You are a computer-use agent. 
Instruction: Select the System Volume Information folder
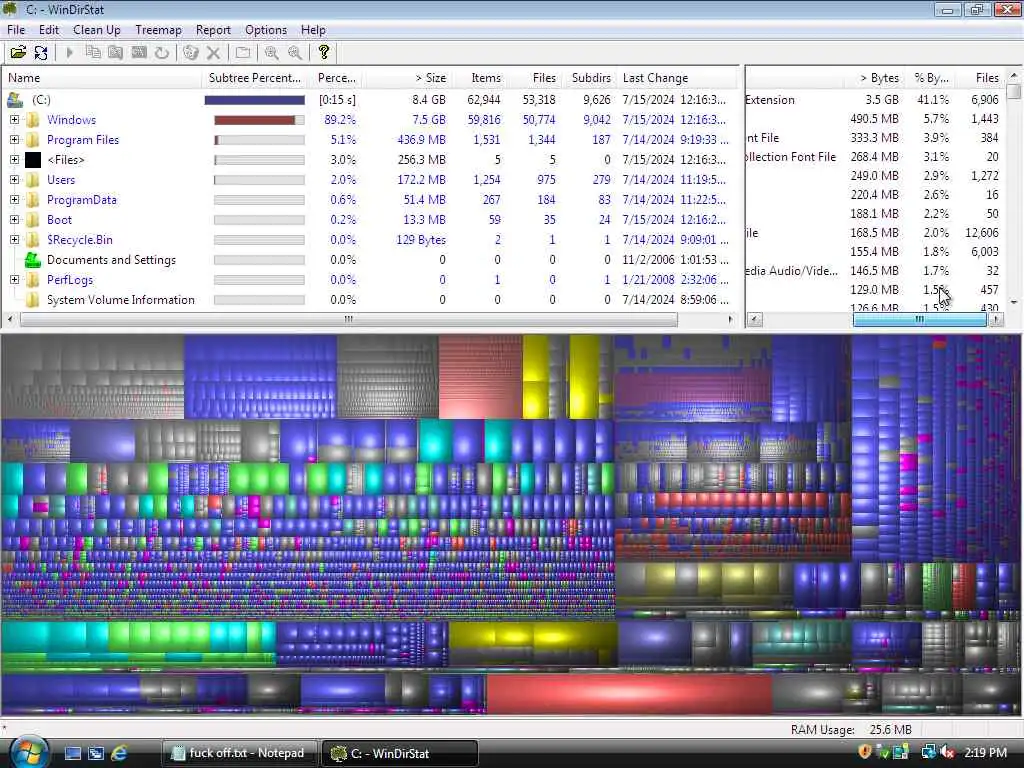point(121,300)
